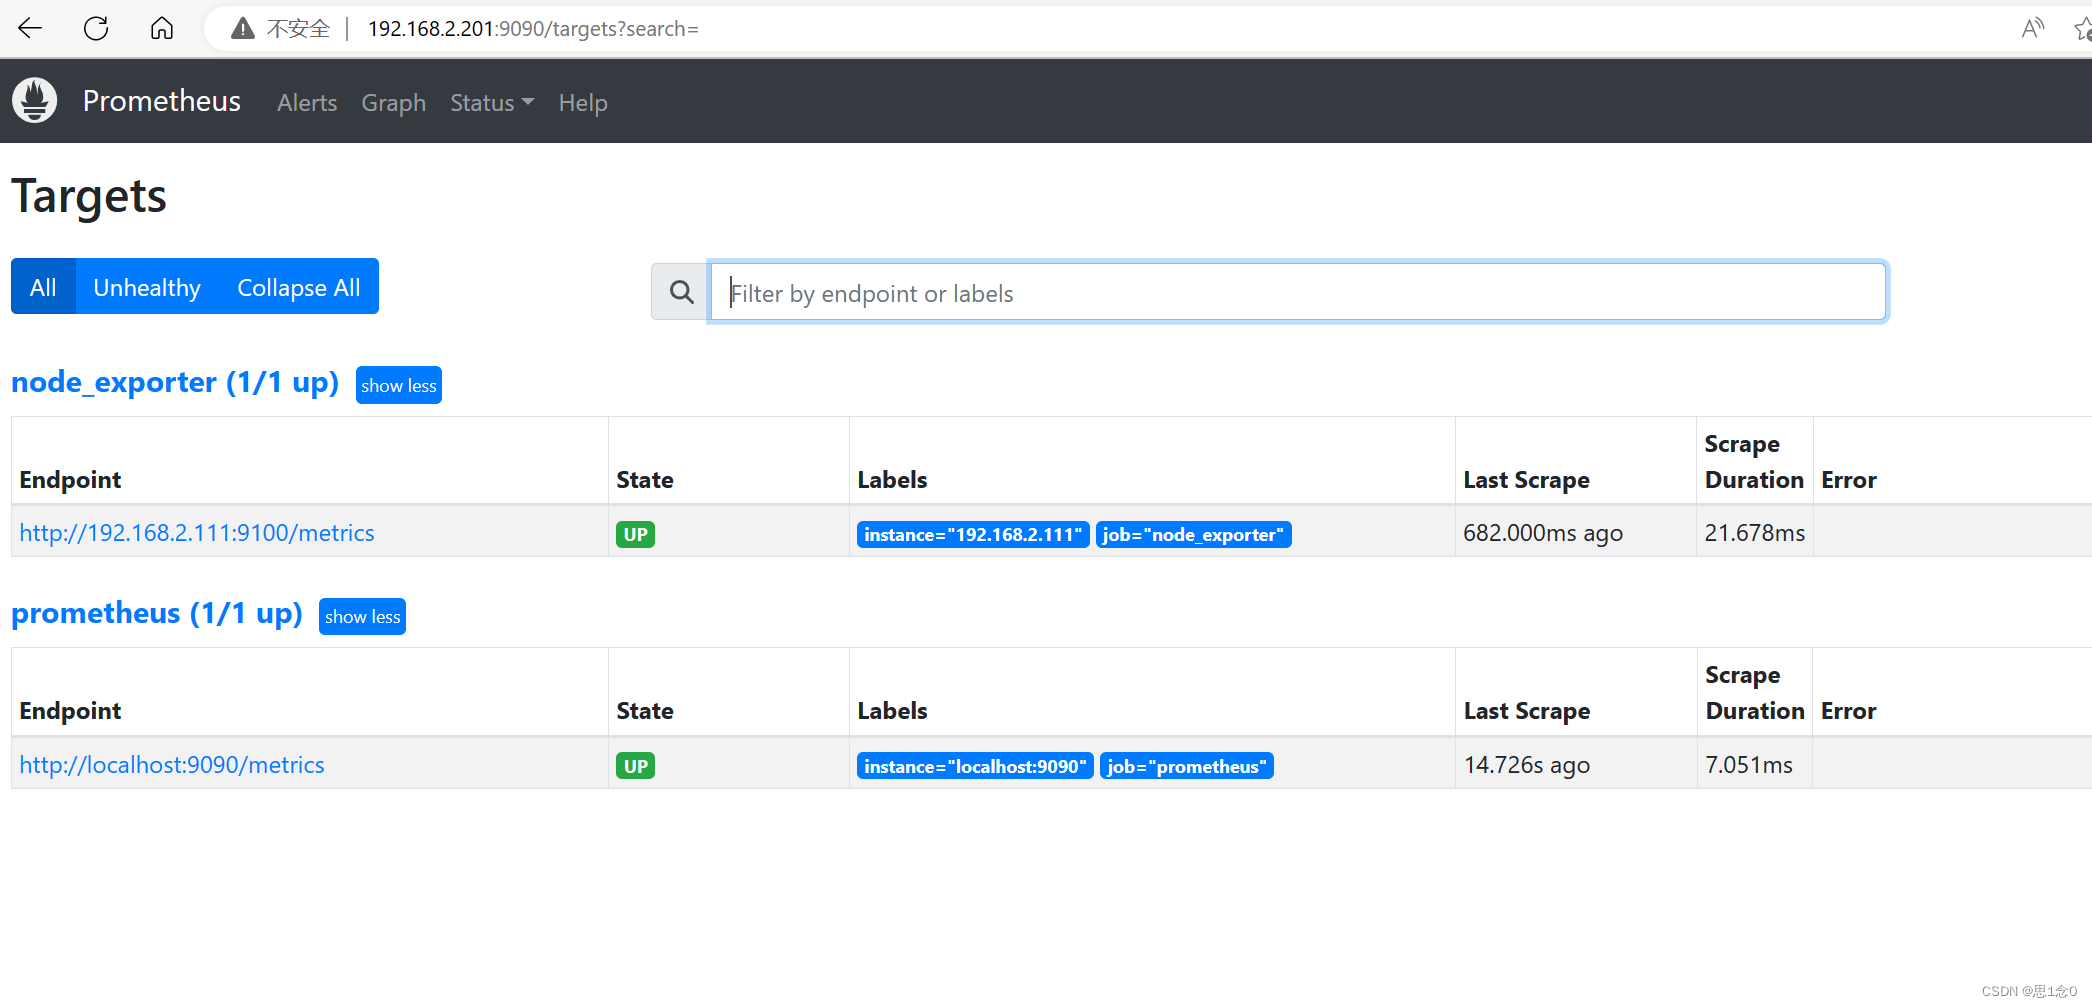The image size is (2092, 1007).
Task: Open prometheus (1/1 up) heading link
Action: coord(157,613)
